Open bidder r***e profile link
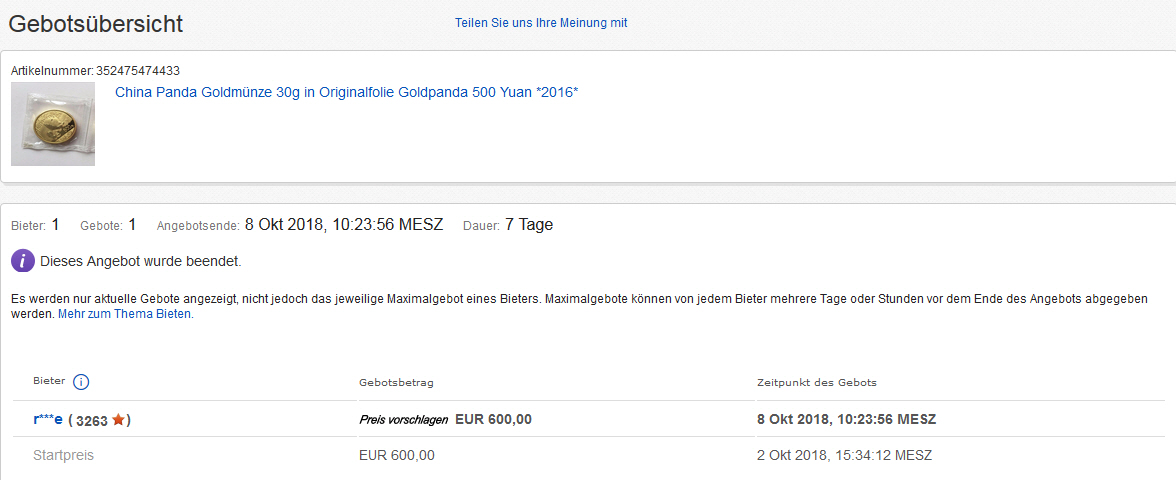The width and height of the screenshot is (1176, 480). coord(48,419)
